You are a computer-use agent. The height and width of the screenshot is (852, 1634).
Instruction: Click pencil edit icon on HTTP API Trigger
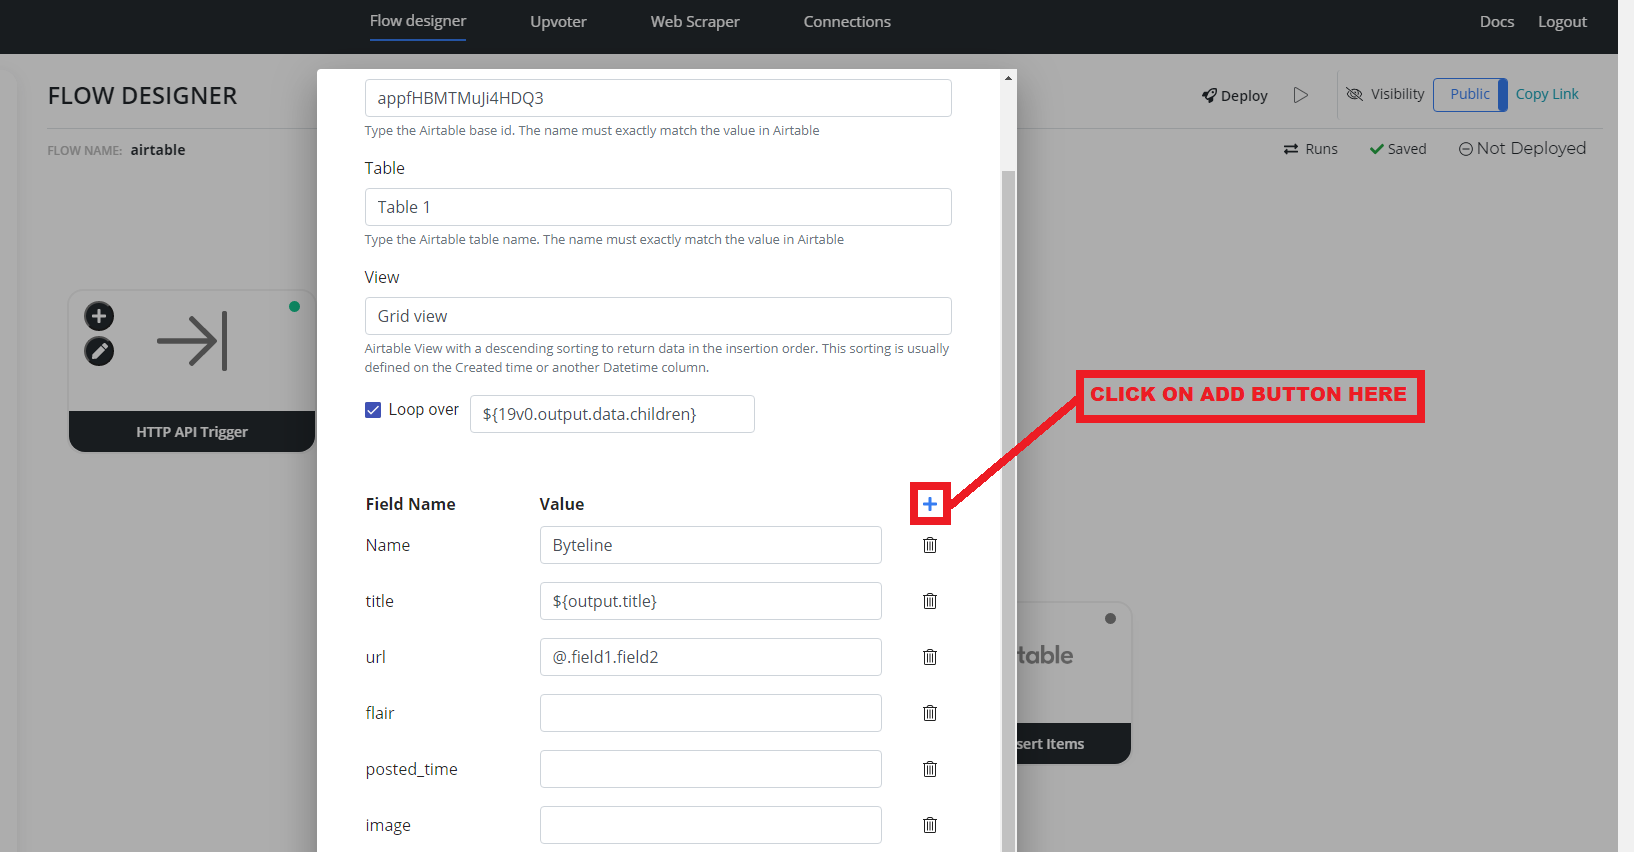(x=99, y=351)
